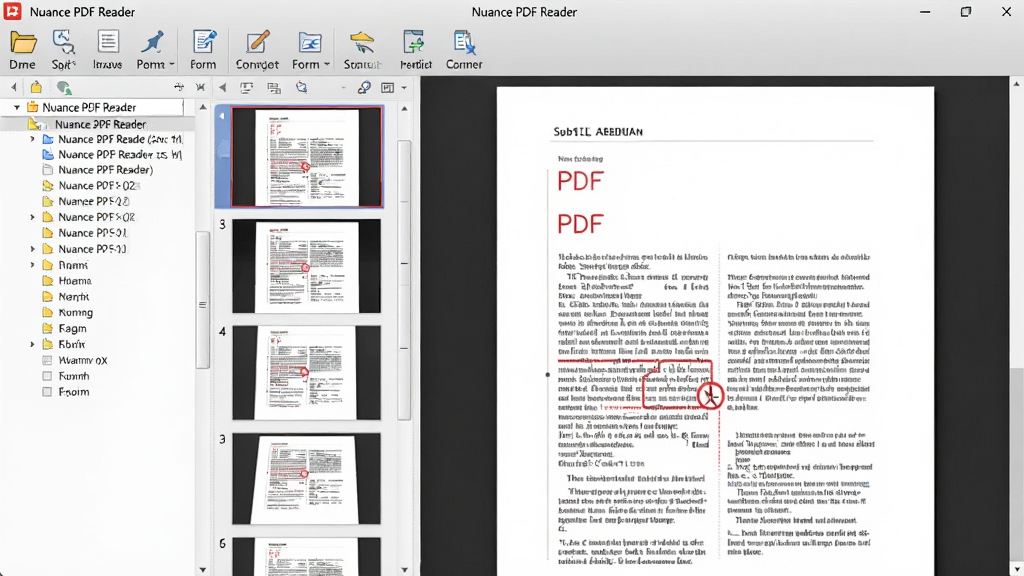Viewport: 1024px width, 576px height.
Task: Select the highlighted Nuance PDF Reader tree row
Action: 97,124
